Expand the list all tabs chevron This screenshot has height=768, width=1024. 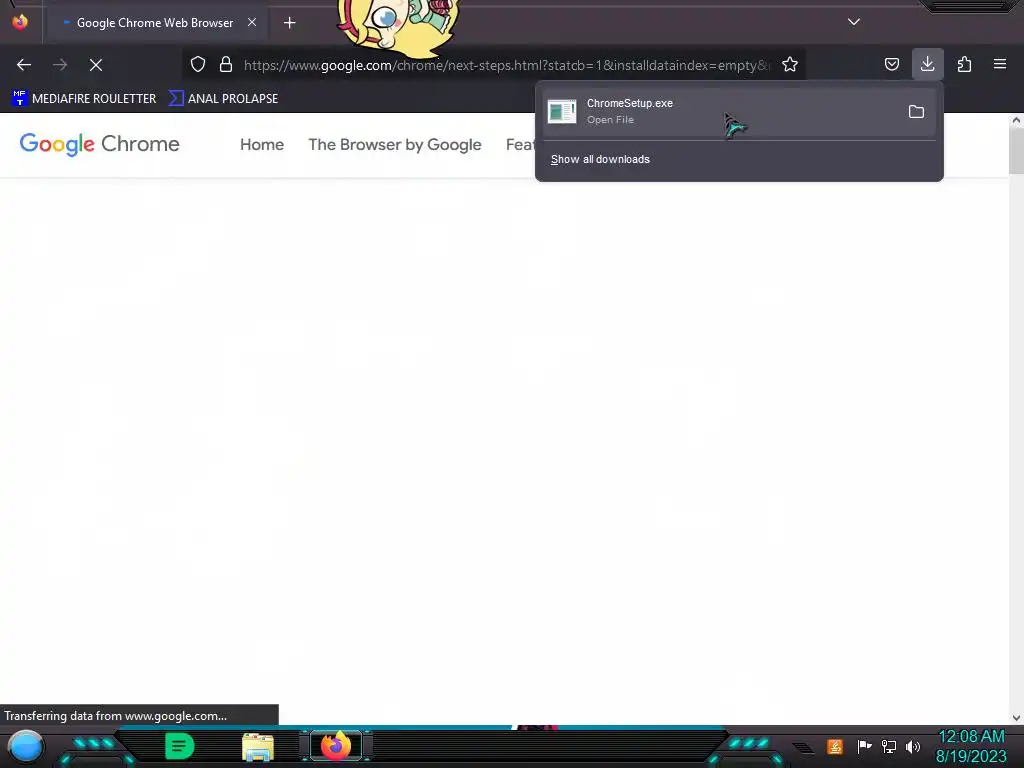(854, 22)
